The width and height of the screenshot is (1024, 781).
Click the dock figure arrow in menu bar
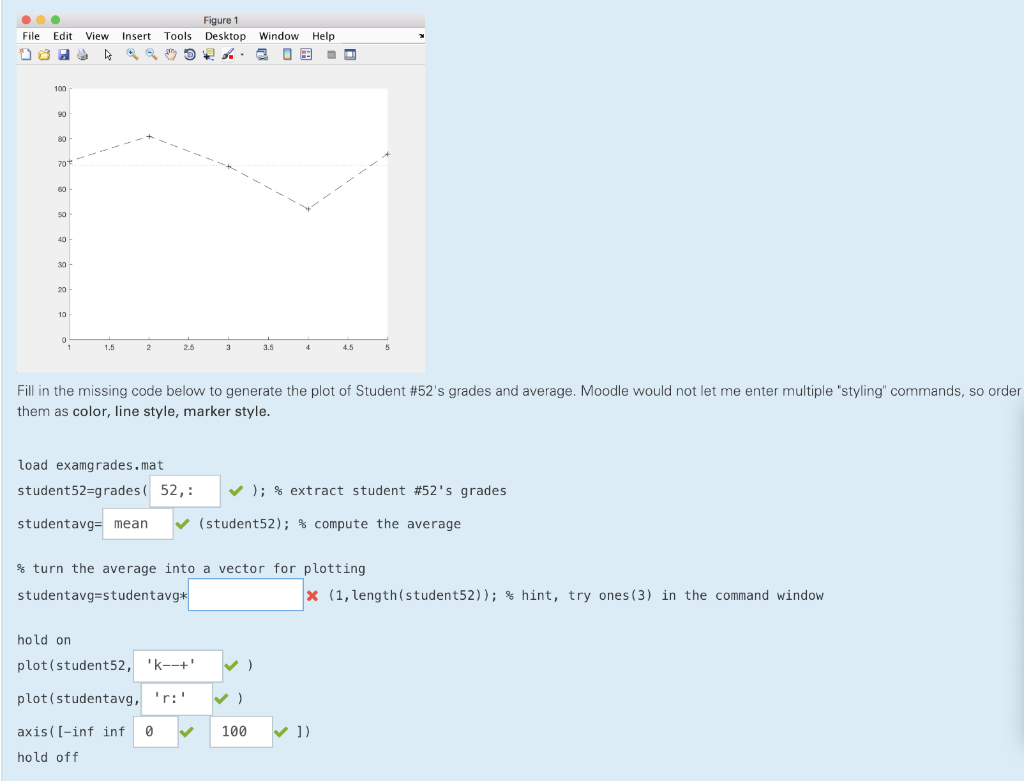point(421,37)
